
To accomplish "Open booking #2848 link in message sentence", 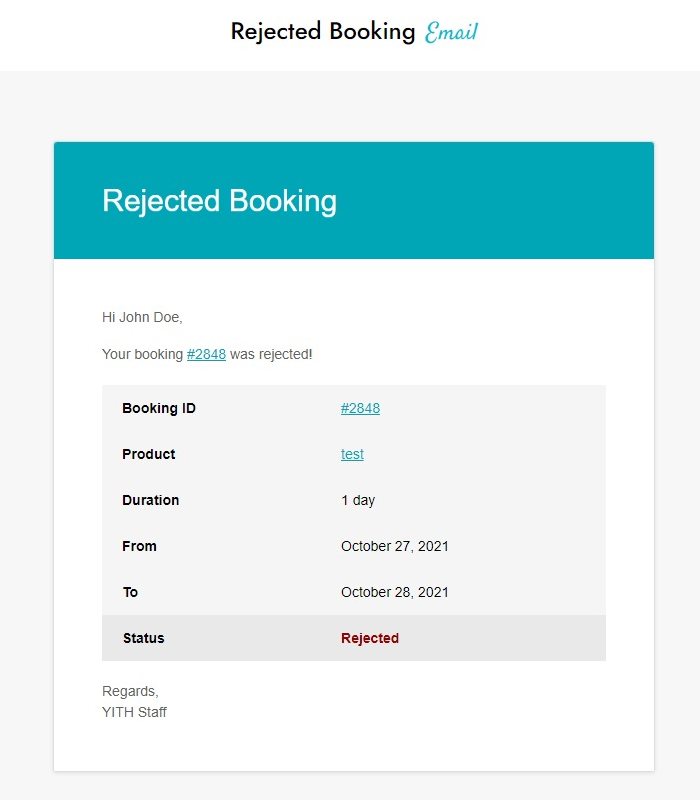I will click(206, 354).
